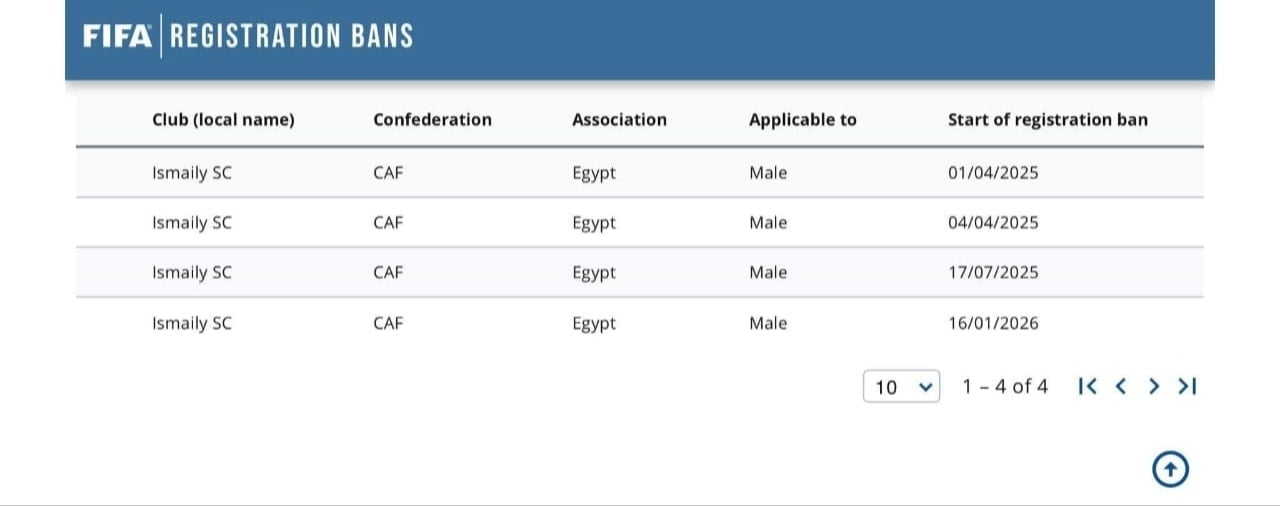Jump to last page of results
This screenshot has width=1280, height=506.
point(1187,386)
